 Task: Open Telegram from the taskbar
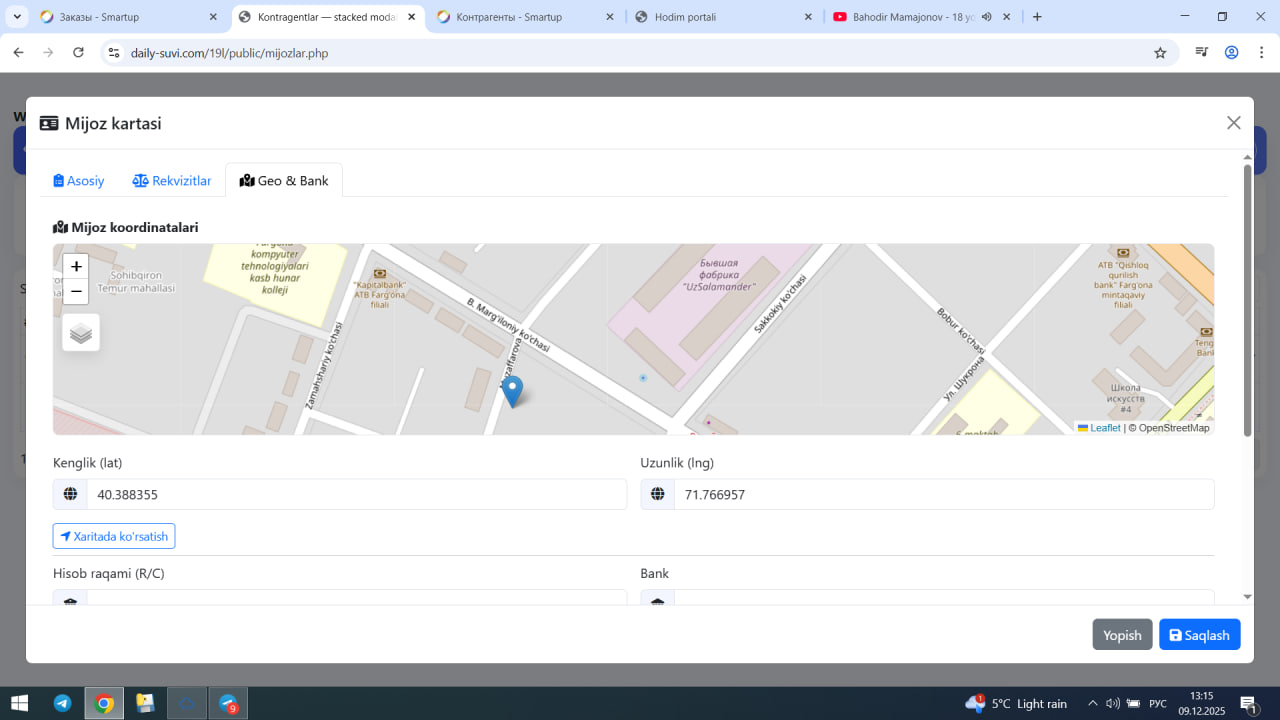tap(62, 703)
